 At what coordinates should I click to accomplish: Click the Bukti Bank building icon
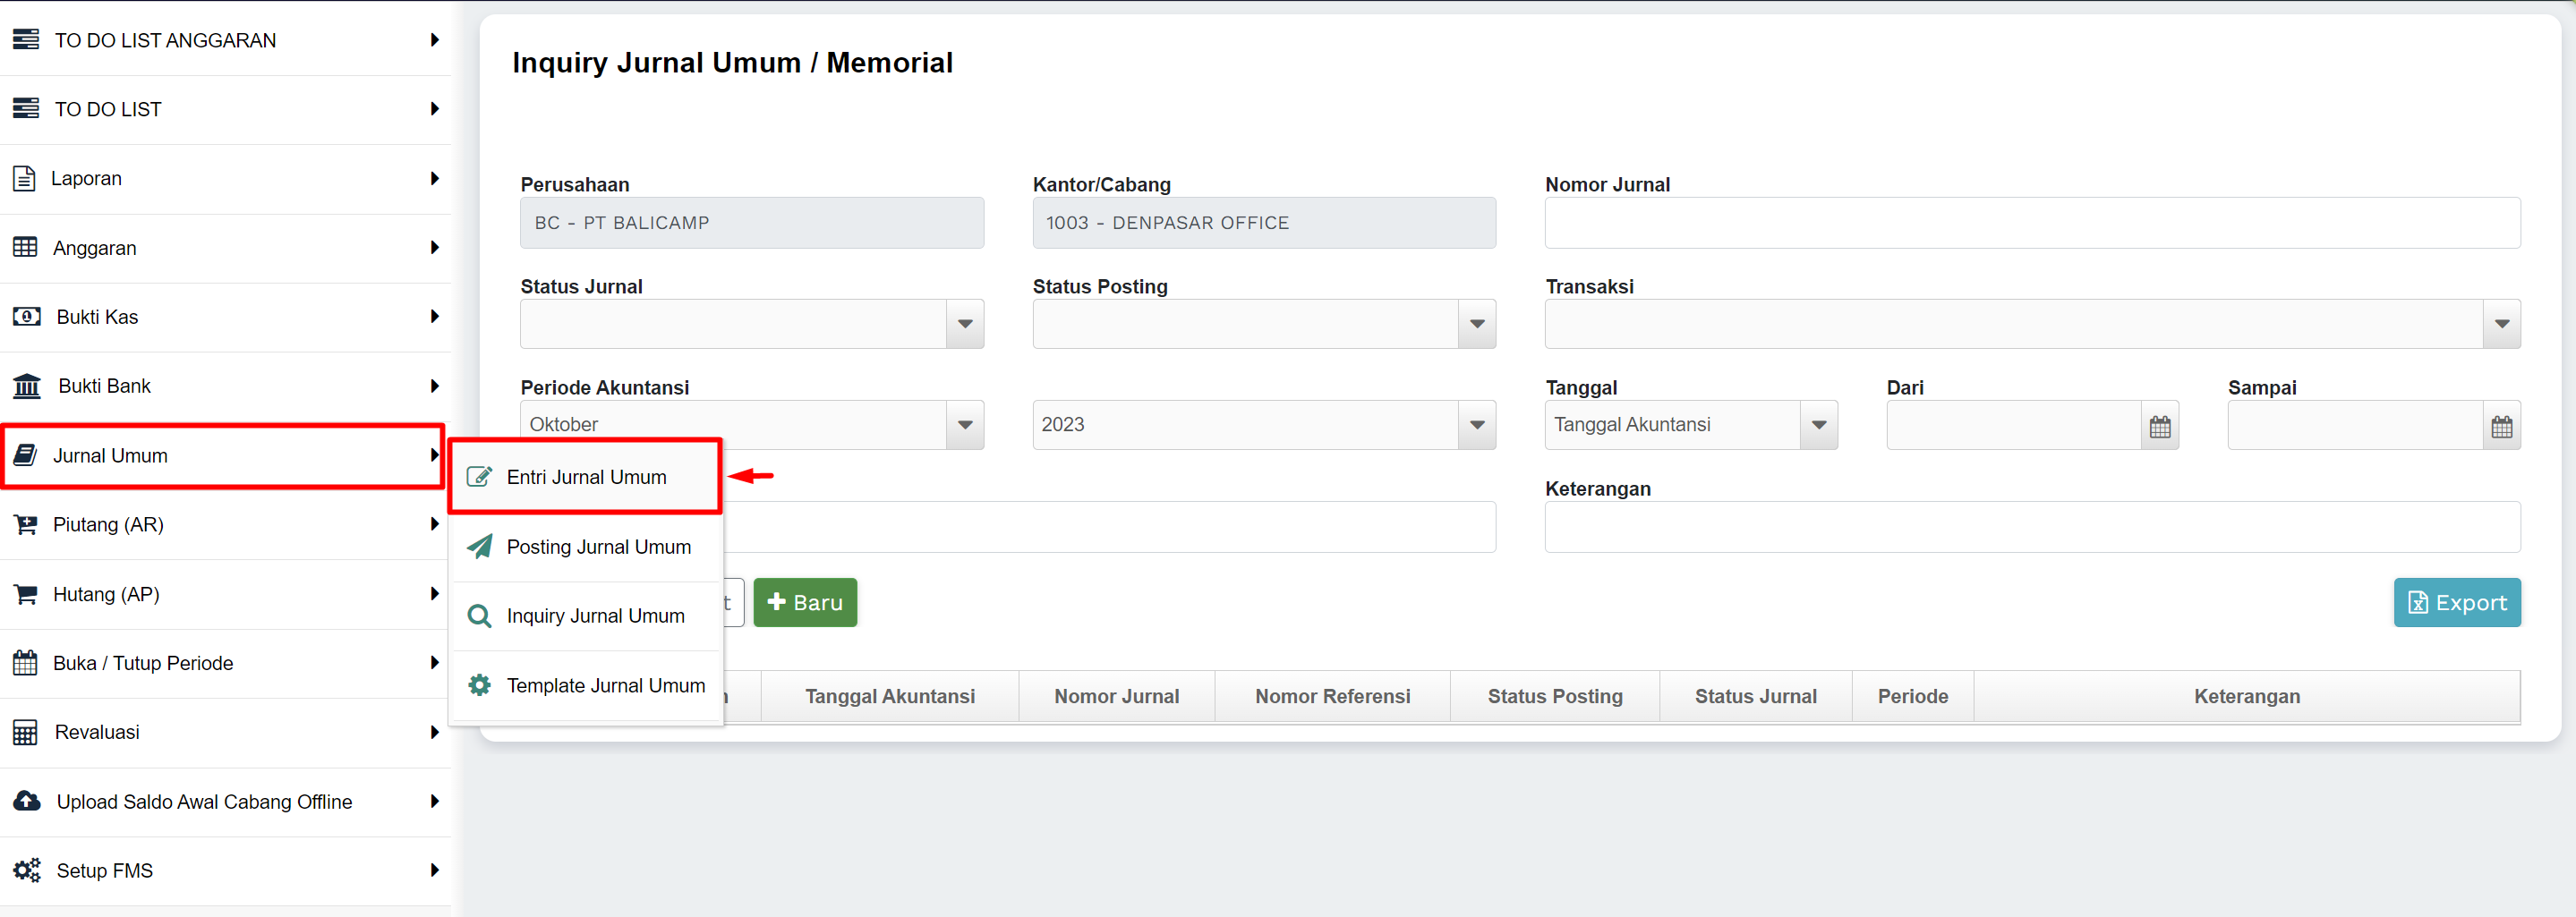point(27,386)
